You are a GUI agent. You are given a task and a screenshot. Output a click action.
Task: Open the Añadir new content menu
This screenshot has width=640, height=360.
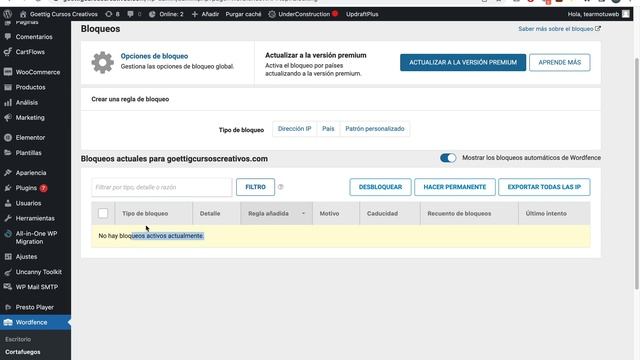[x=205, y=14]
